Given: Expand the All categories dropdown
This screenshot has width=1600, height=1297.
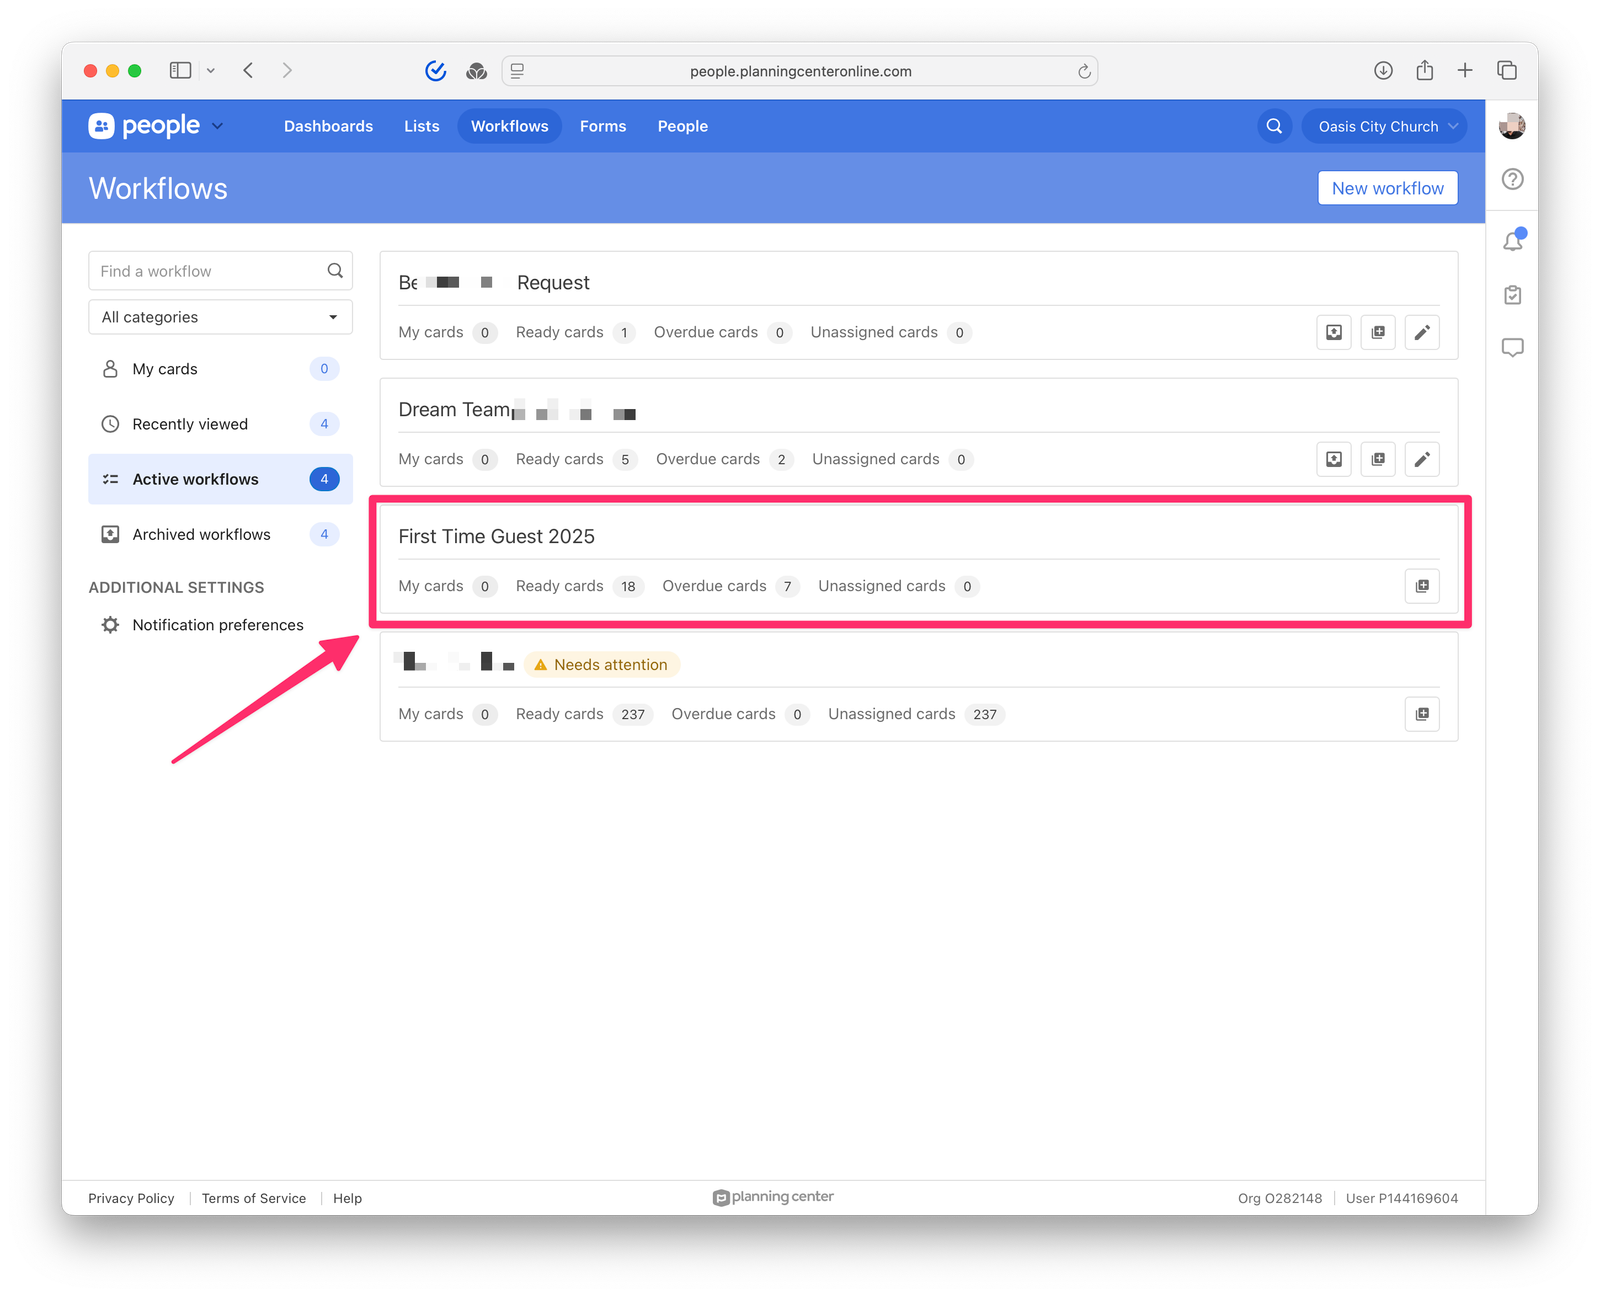Looking at the screenshot, I should 220,317.
